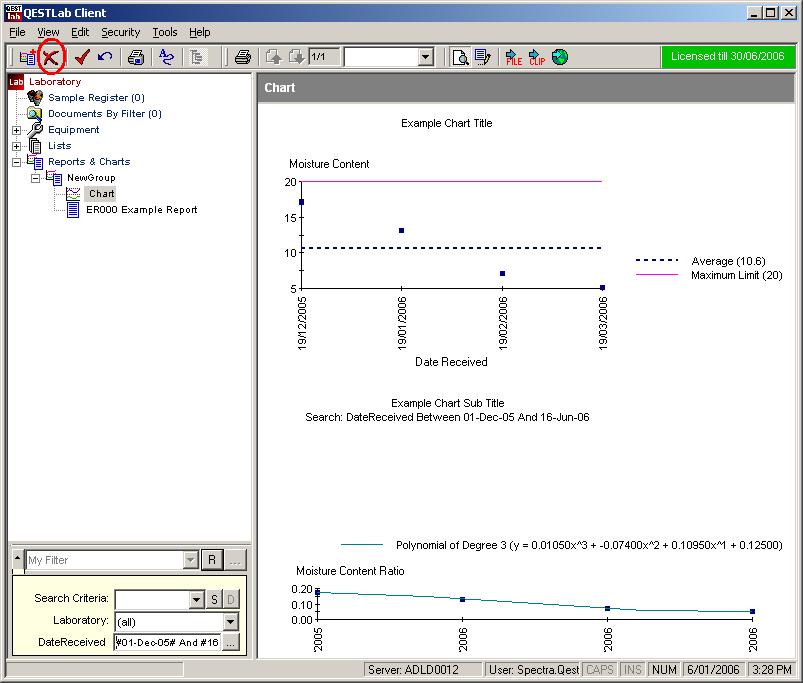Open the Laboratory dropdown list
The height and width of the screenshot is (683, 803).
pos(231,621)
